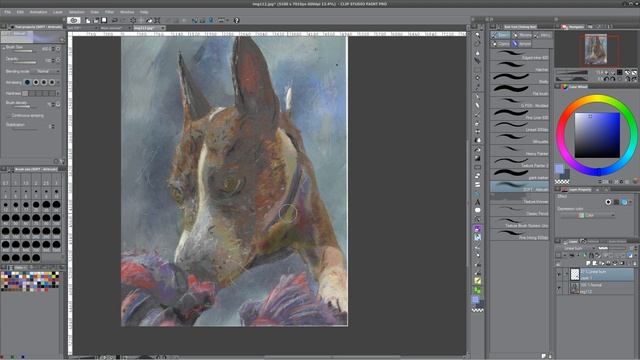
Task: Select the Auto select wand tool
Action: [x=478, y=78]
